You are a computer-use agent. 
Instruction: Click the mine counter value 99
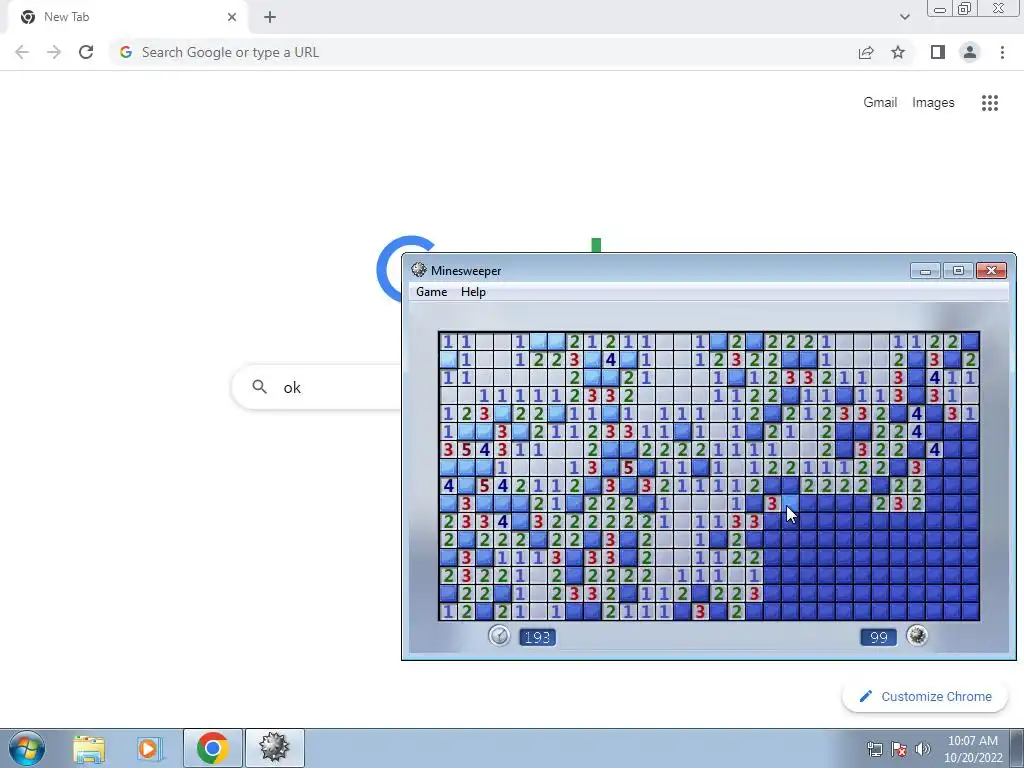[x=878, y=637]
